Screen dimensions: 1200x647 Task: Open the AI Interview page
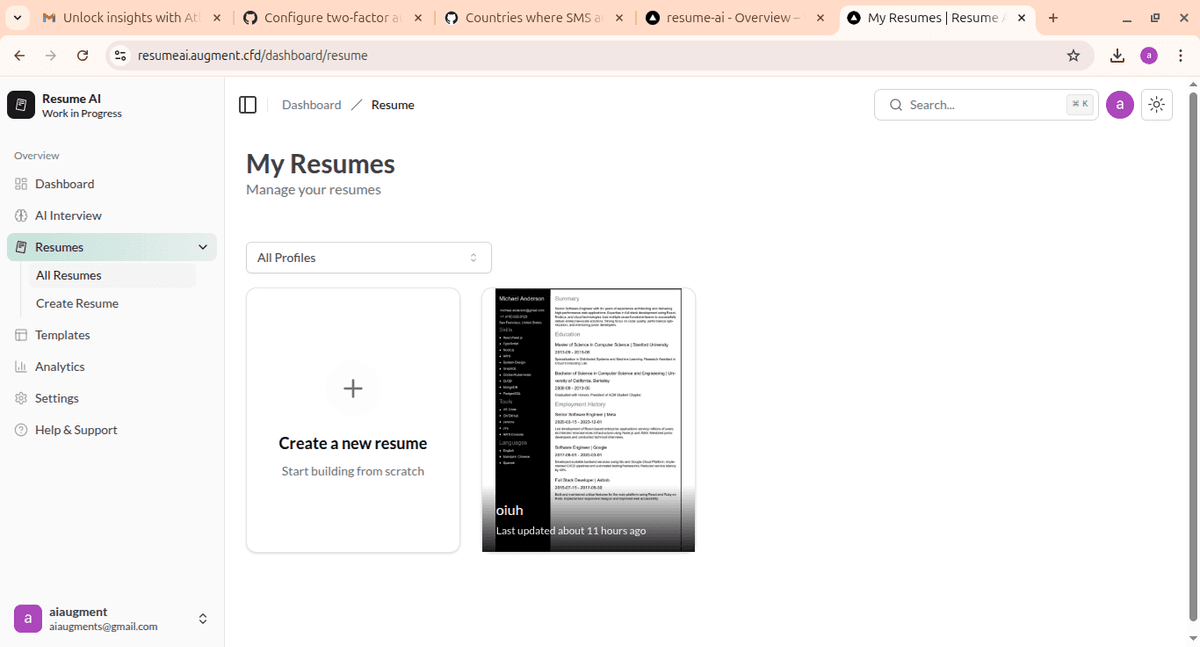coord(68,216)
